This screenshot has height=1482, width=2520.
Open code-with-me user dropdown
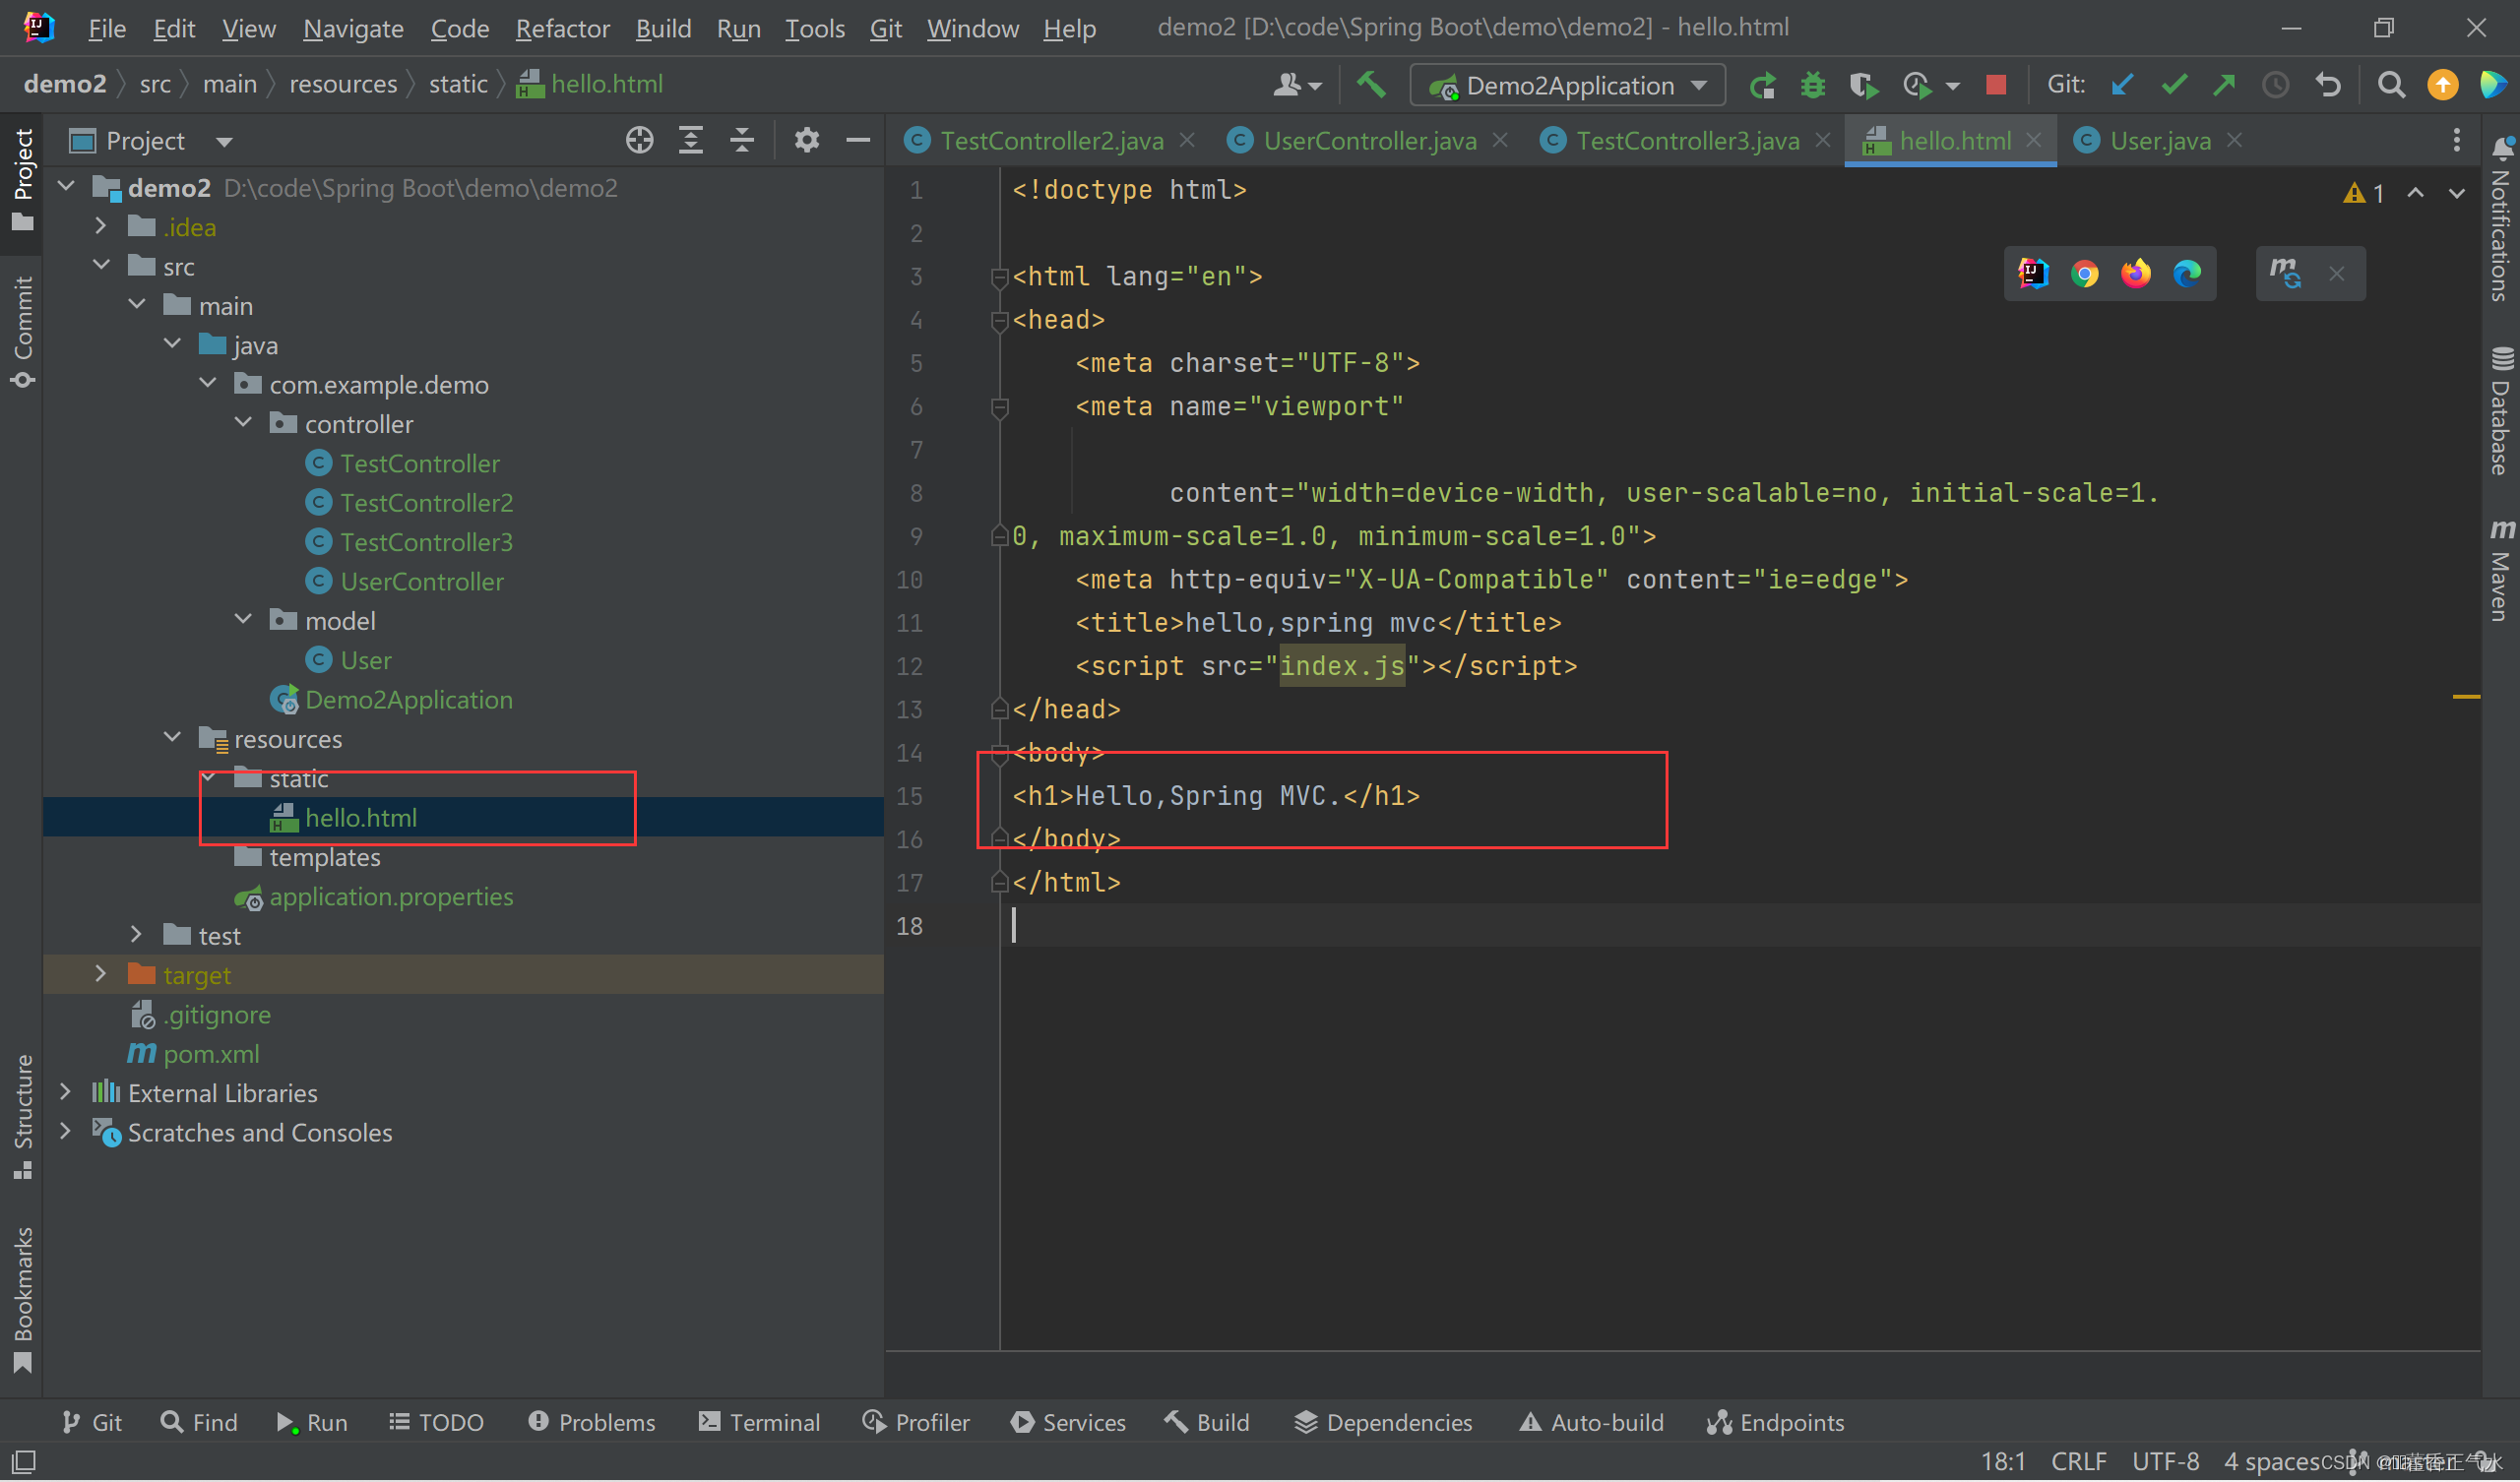pyautogui.click(x=1297, y=85)
